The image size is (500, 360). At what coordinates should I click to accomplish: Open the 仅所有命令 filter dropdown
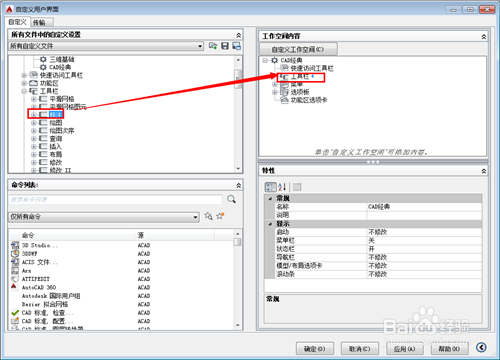(195, 217)
